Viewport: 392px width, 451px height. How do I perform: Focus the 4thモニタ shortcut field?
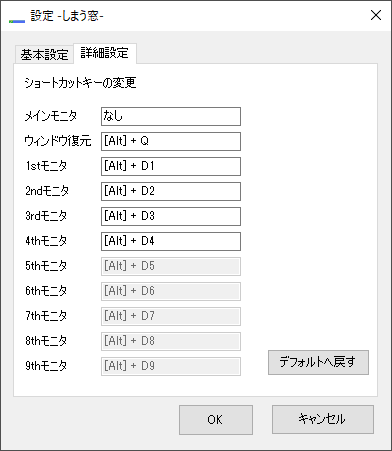tap(171, 241)
